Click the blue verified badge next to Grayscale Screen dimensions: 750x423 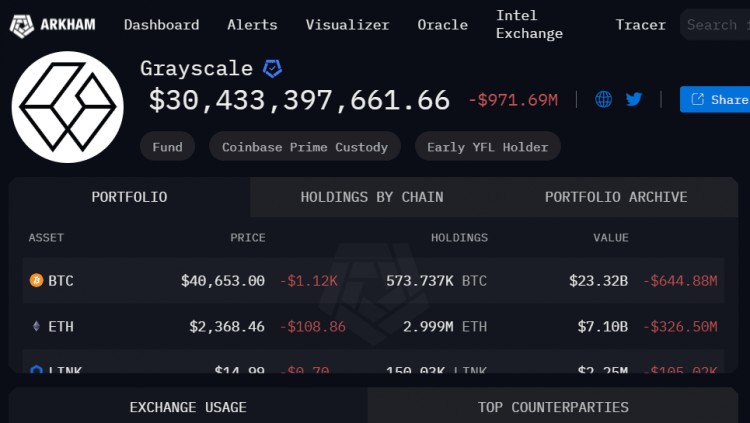[x=272, y=69]
